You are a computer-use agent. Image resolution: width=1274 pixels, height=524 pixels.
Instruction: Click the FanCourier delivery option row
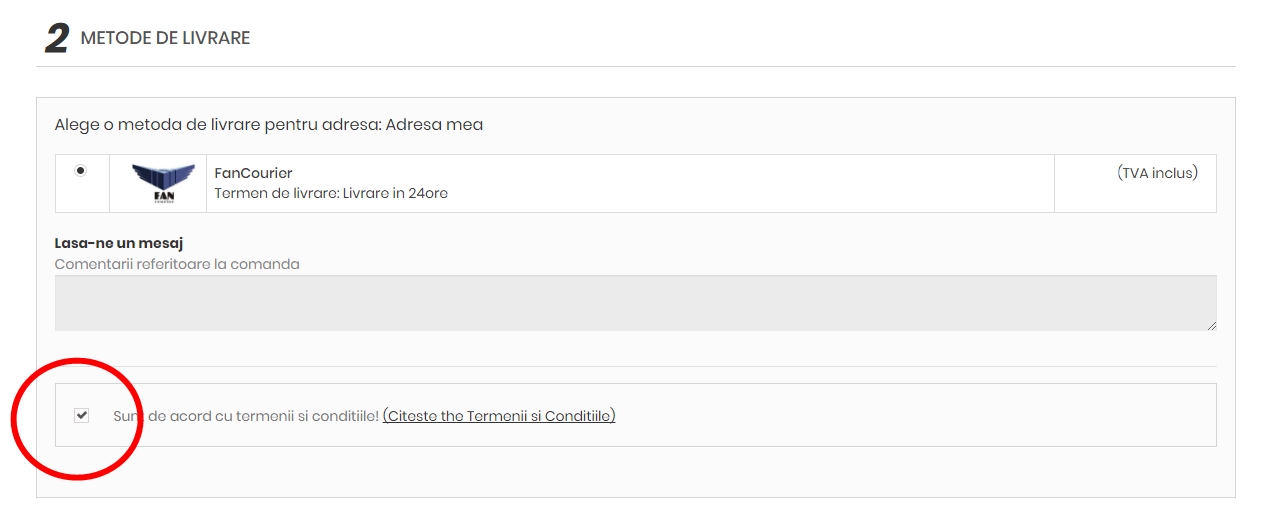[x=635, y=183]
